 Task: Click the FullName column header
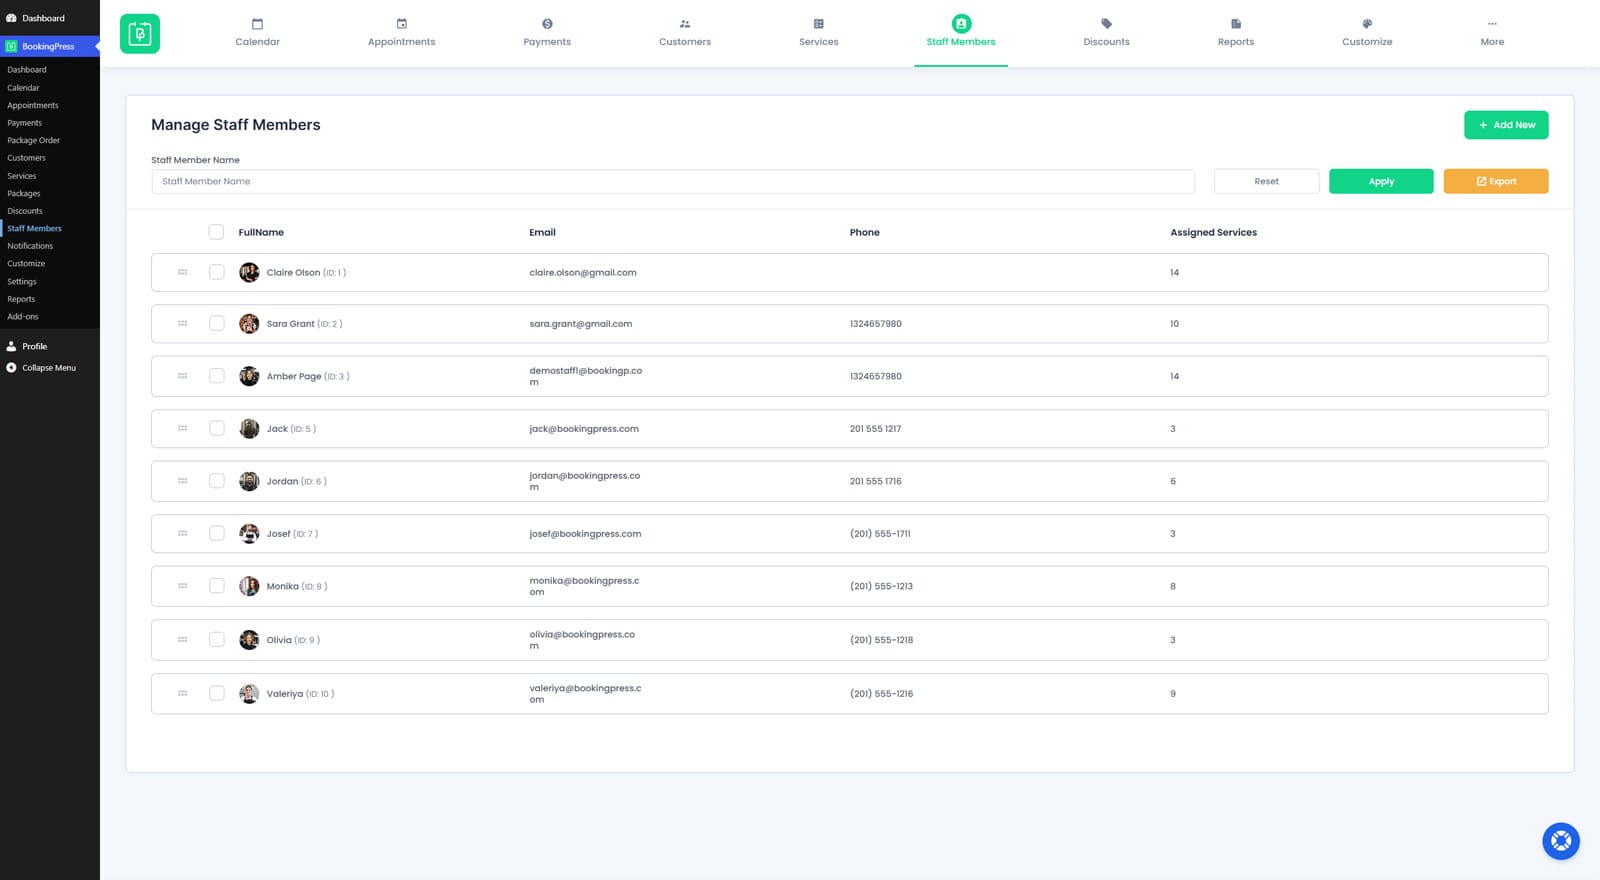(261, 232)
